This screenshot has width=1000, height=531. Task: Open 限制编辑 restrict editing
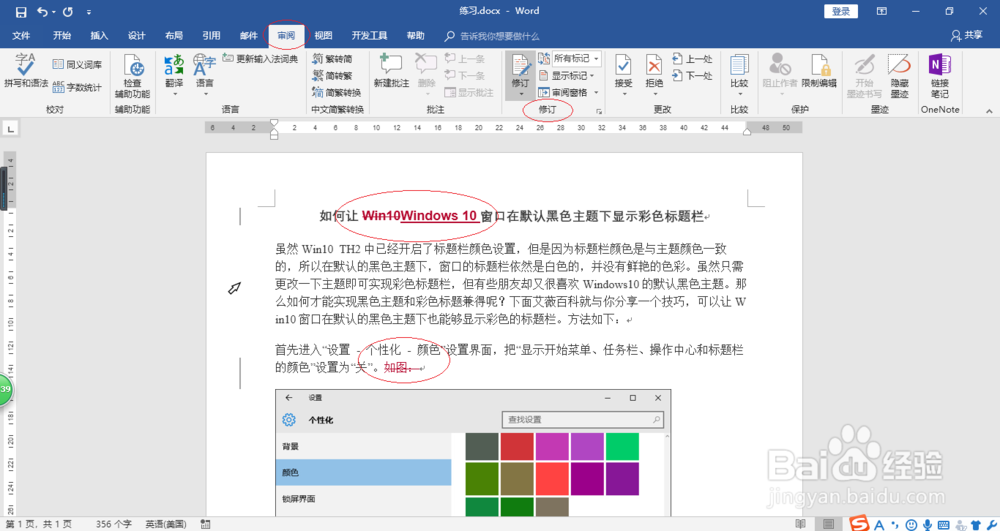click(x=819, y=71)
